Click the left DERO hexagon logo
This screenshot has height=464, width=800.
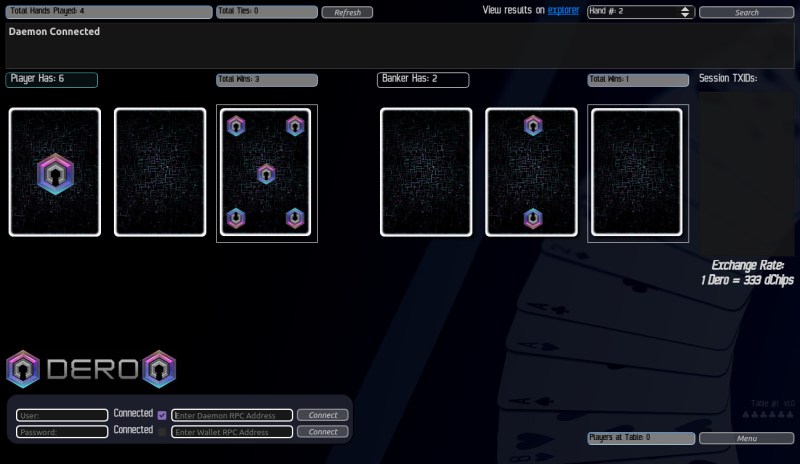[23, 369]
